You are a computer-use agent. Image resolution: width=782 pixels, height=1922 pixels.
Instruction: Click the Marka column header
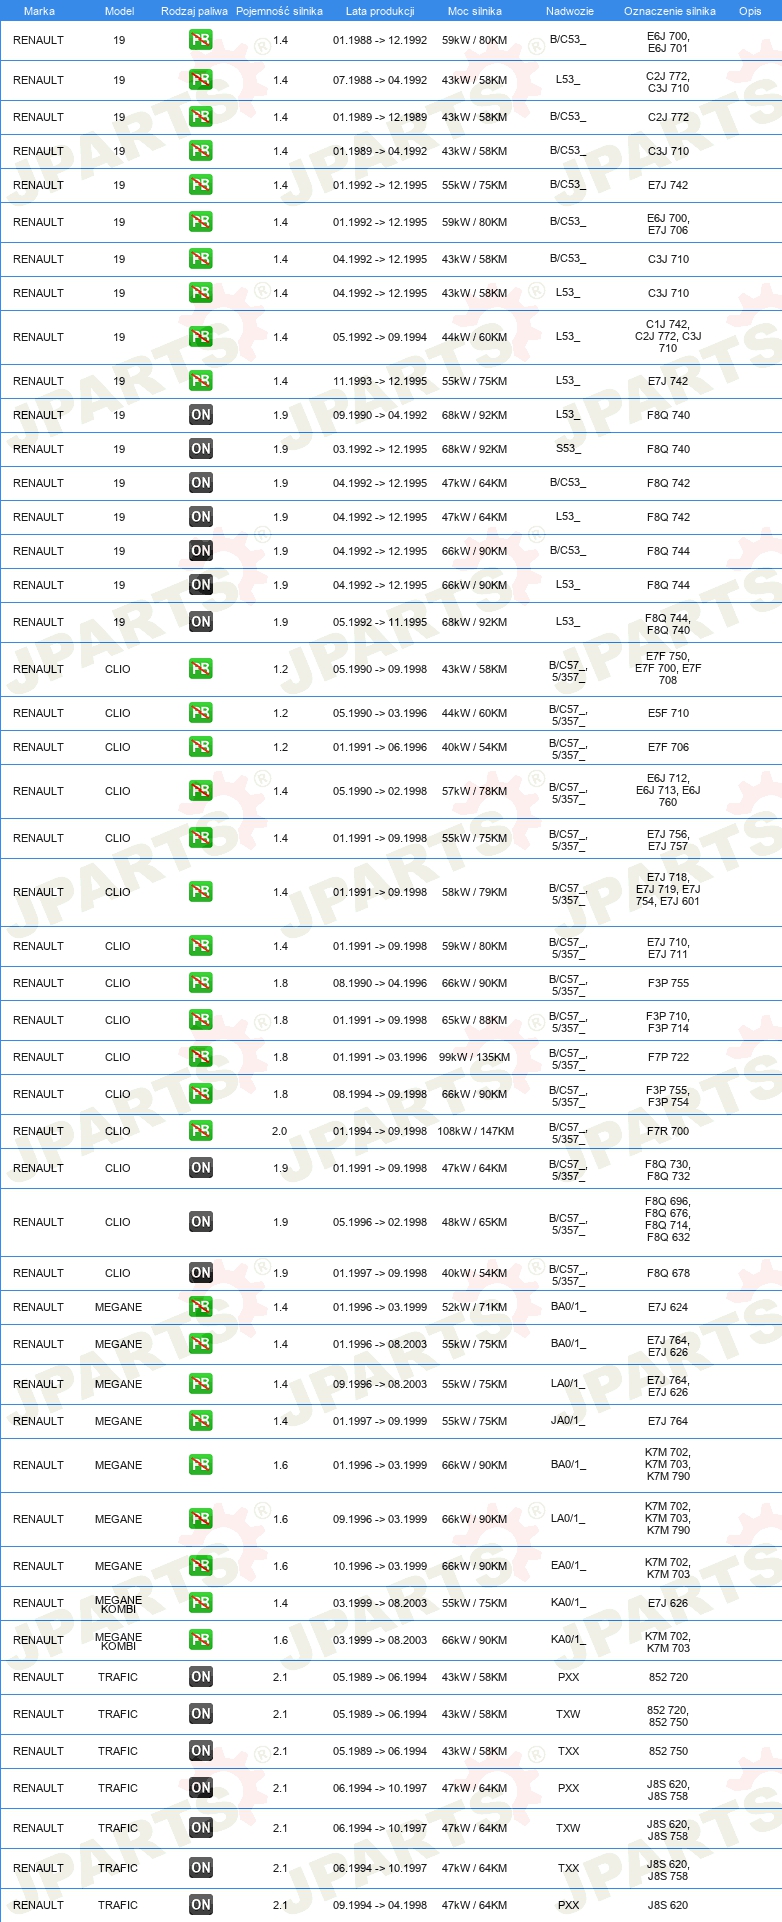pyautogui.click(x=39, y=11)
